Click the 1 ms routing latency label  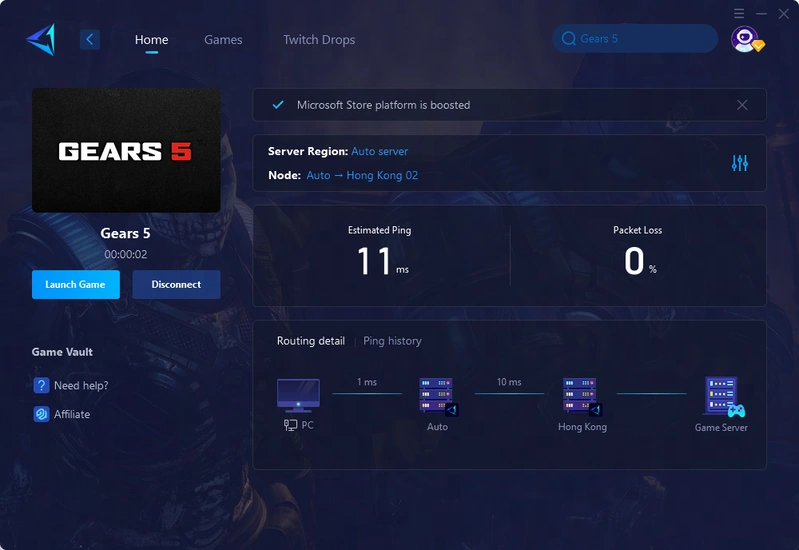[367, 382]
